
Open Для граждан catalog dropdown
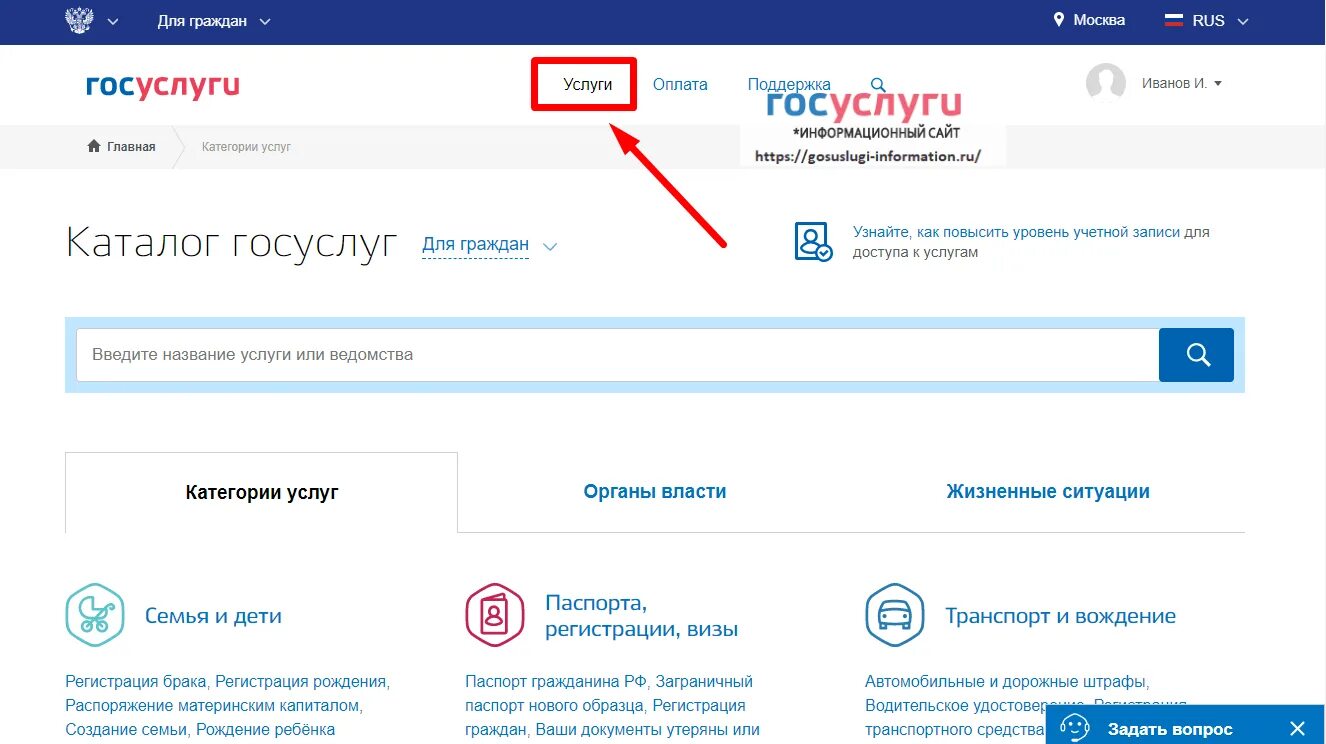(489, 245)
